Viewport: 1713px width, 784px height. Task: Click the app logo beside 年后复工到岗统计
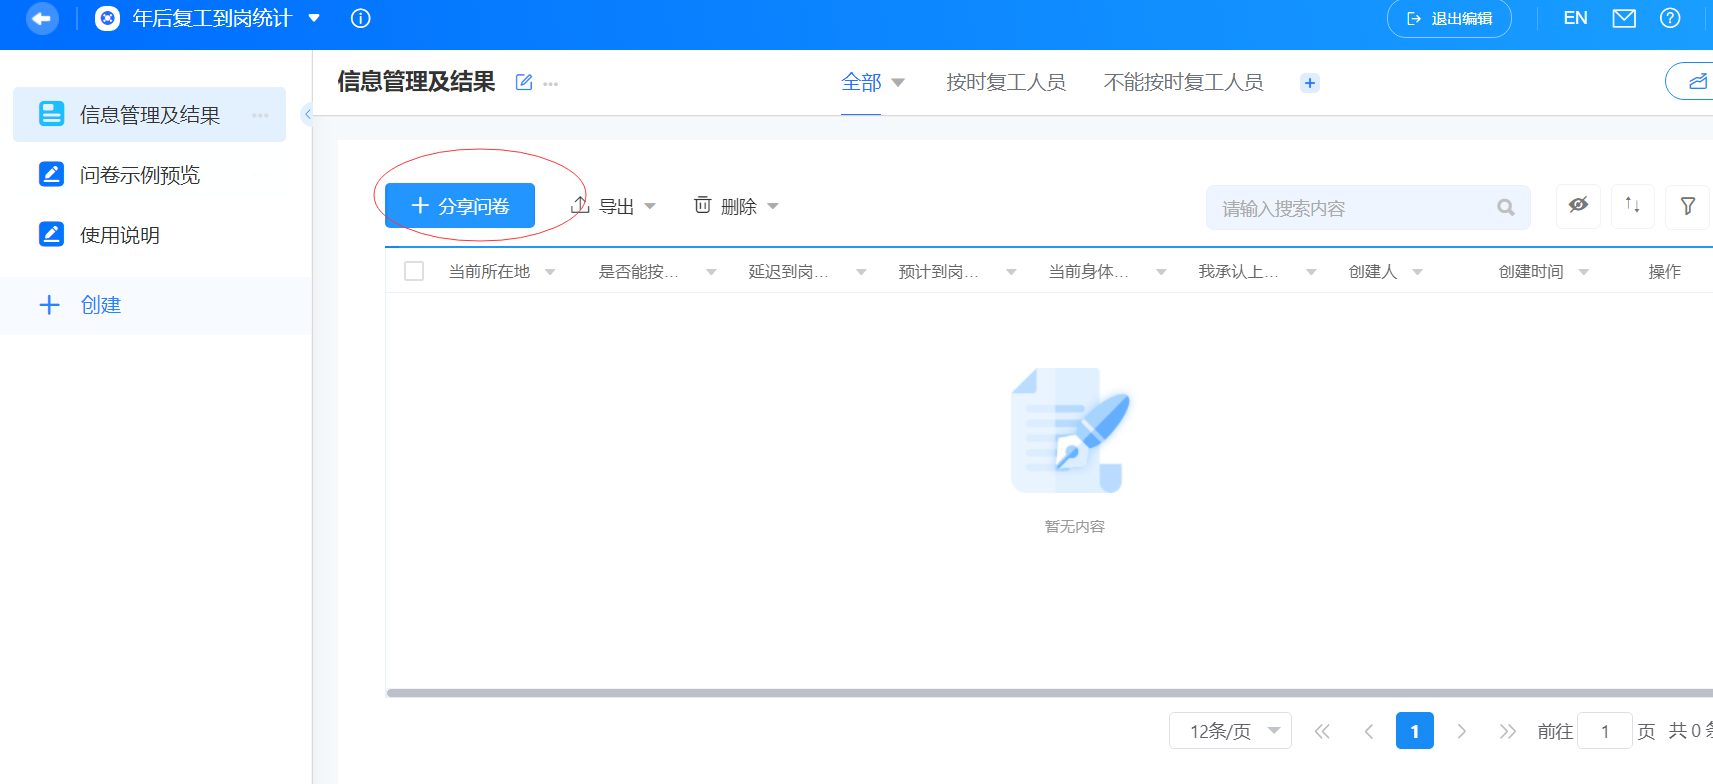point(107,18)
